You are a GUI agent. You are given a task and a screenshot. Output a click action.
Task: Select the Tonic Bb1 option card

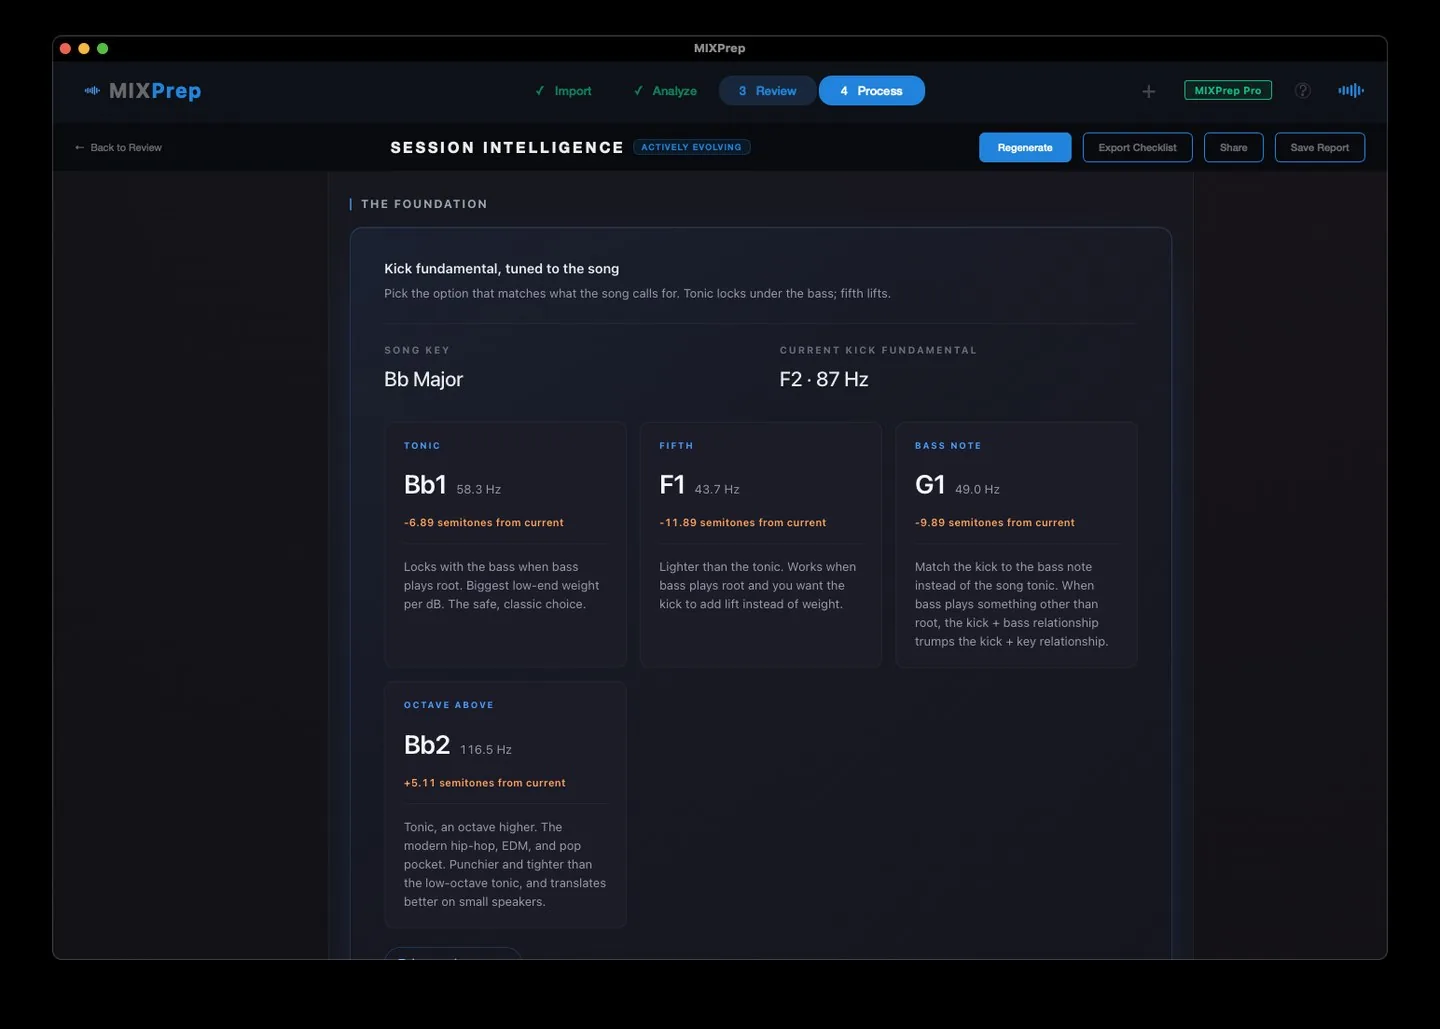pyautogui.click(x=505, y=545)
